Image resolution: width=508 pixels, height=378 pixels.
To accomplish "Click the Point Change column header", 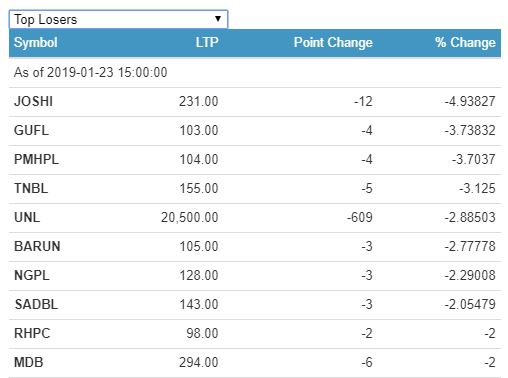I will (x=333, y=43).
